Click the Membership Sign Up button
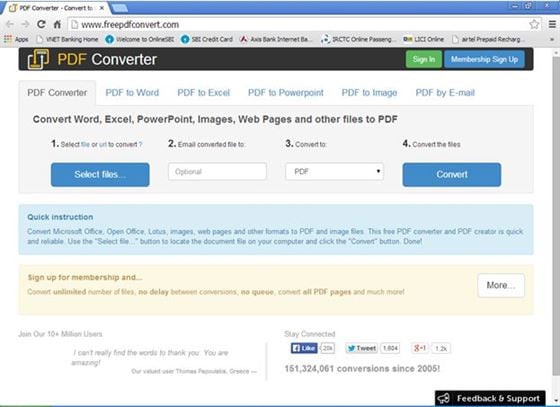This screenshot has width=560, height=407. pos(484,59)
